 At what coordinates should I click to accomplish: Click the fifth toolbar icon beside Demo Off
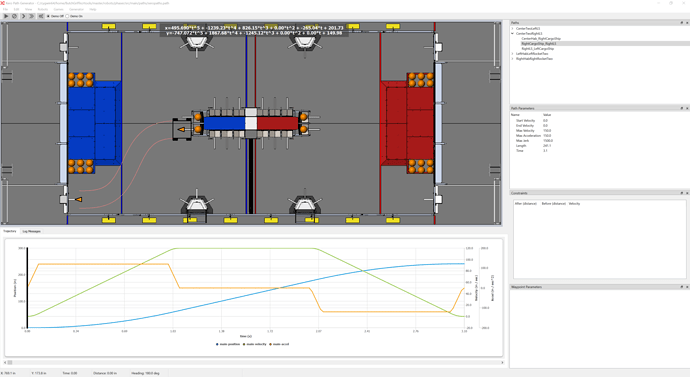point(41,16)
